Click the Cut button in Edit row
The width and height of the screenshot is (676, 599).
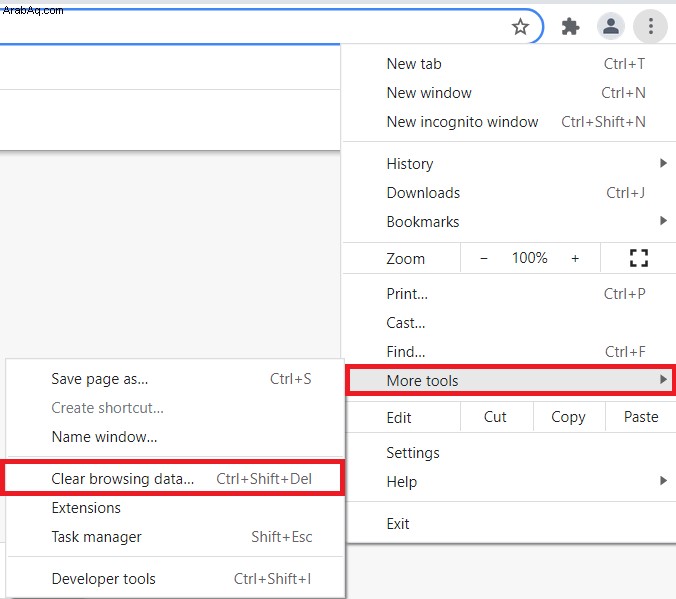tap(495, 417)
